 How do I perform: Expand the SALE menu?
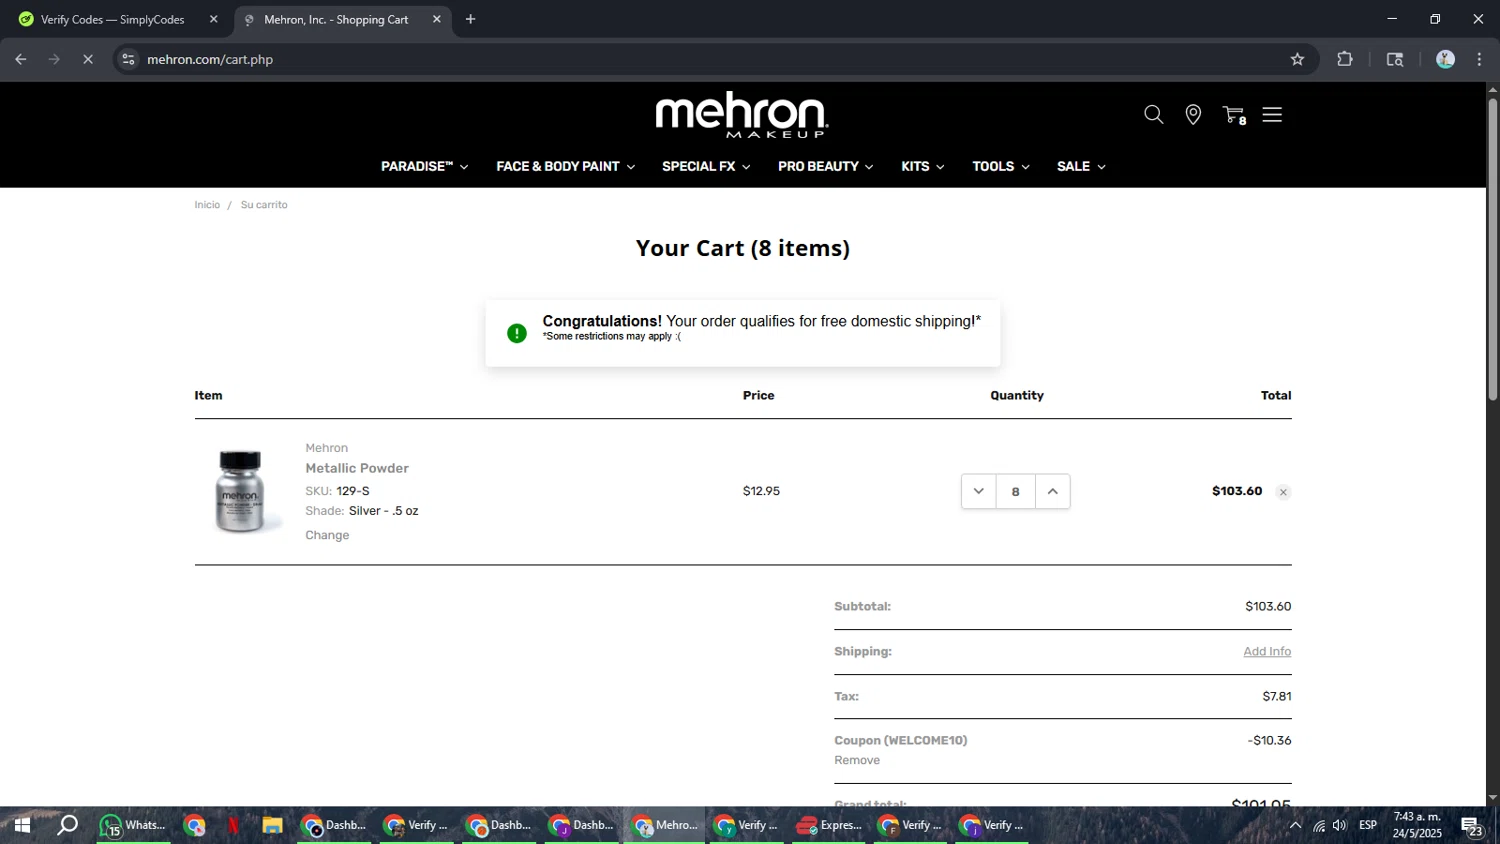[x=1081, y=166]
